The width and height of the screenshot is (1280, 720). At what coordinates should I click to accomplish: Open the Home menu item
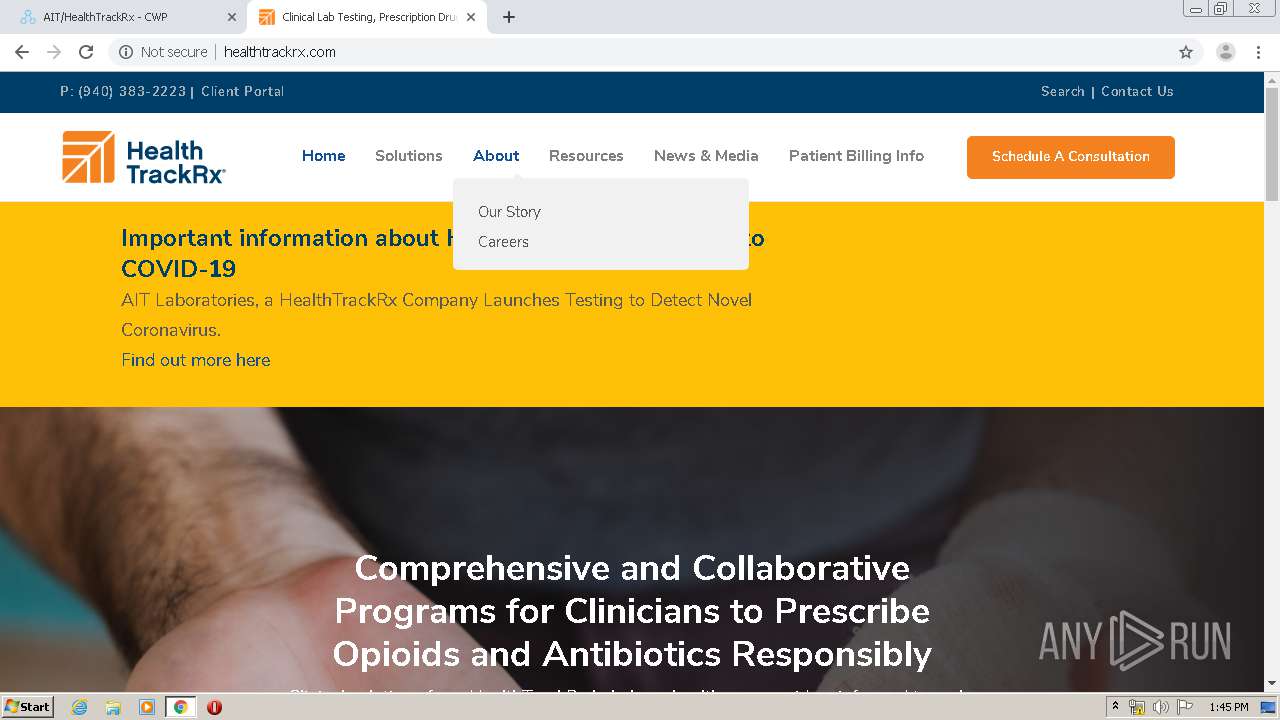pyautogui.click(x=324, y=156)
